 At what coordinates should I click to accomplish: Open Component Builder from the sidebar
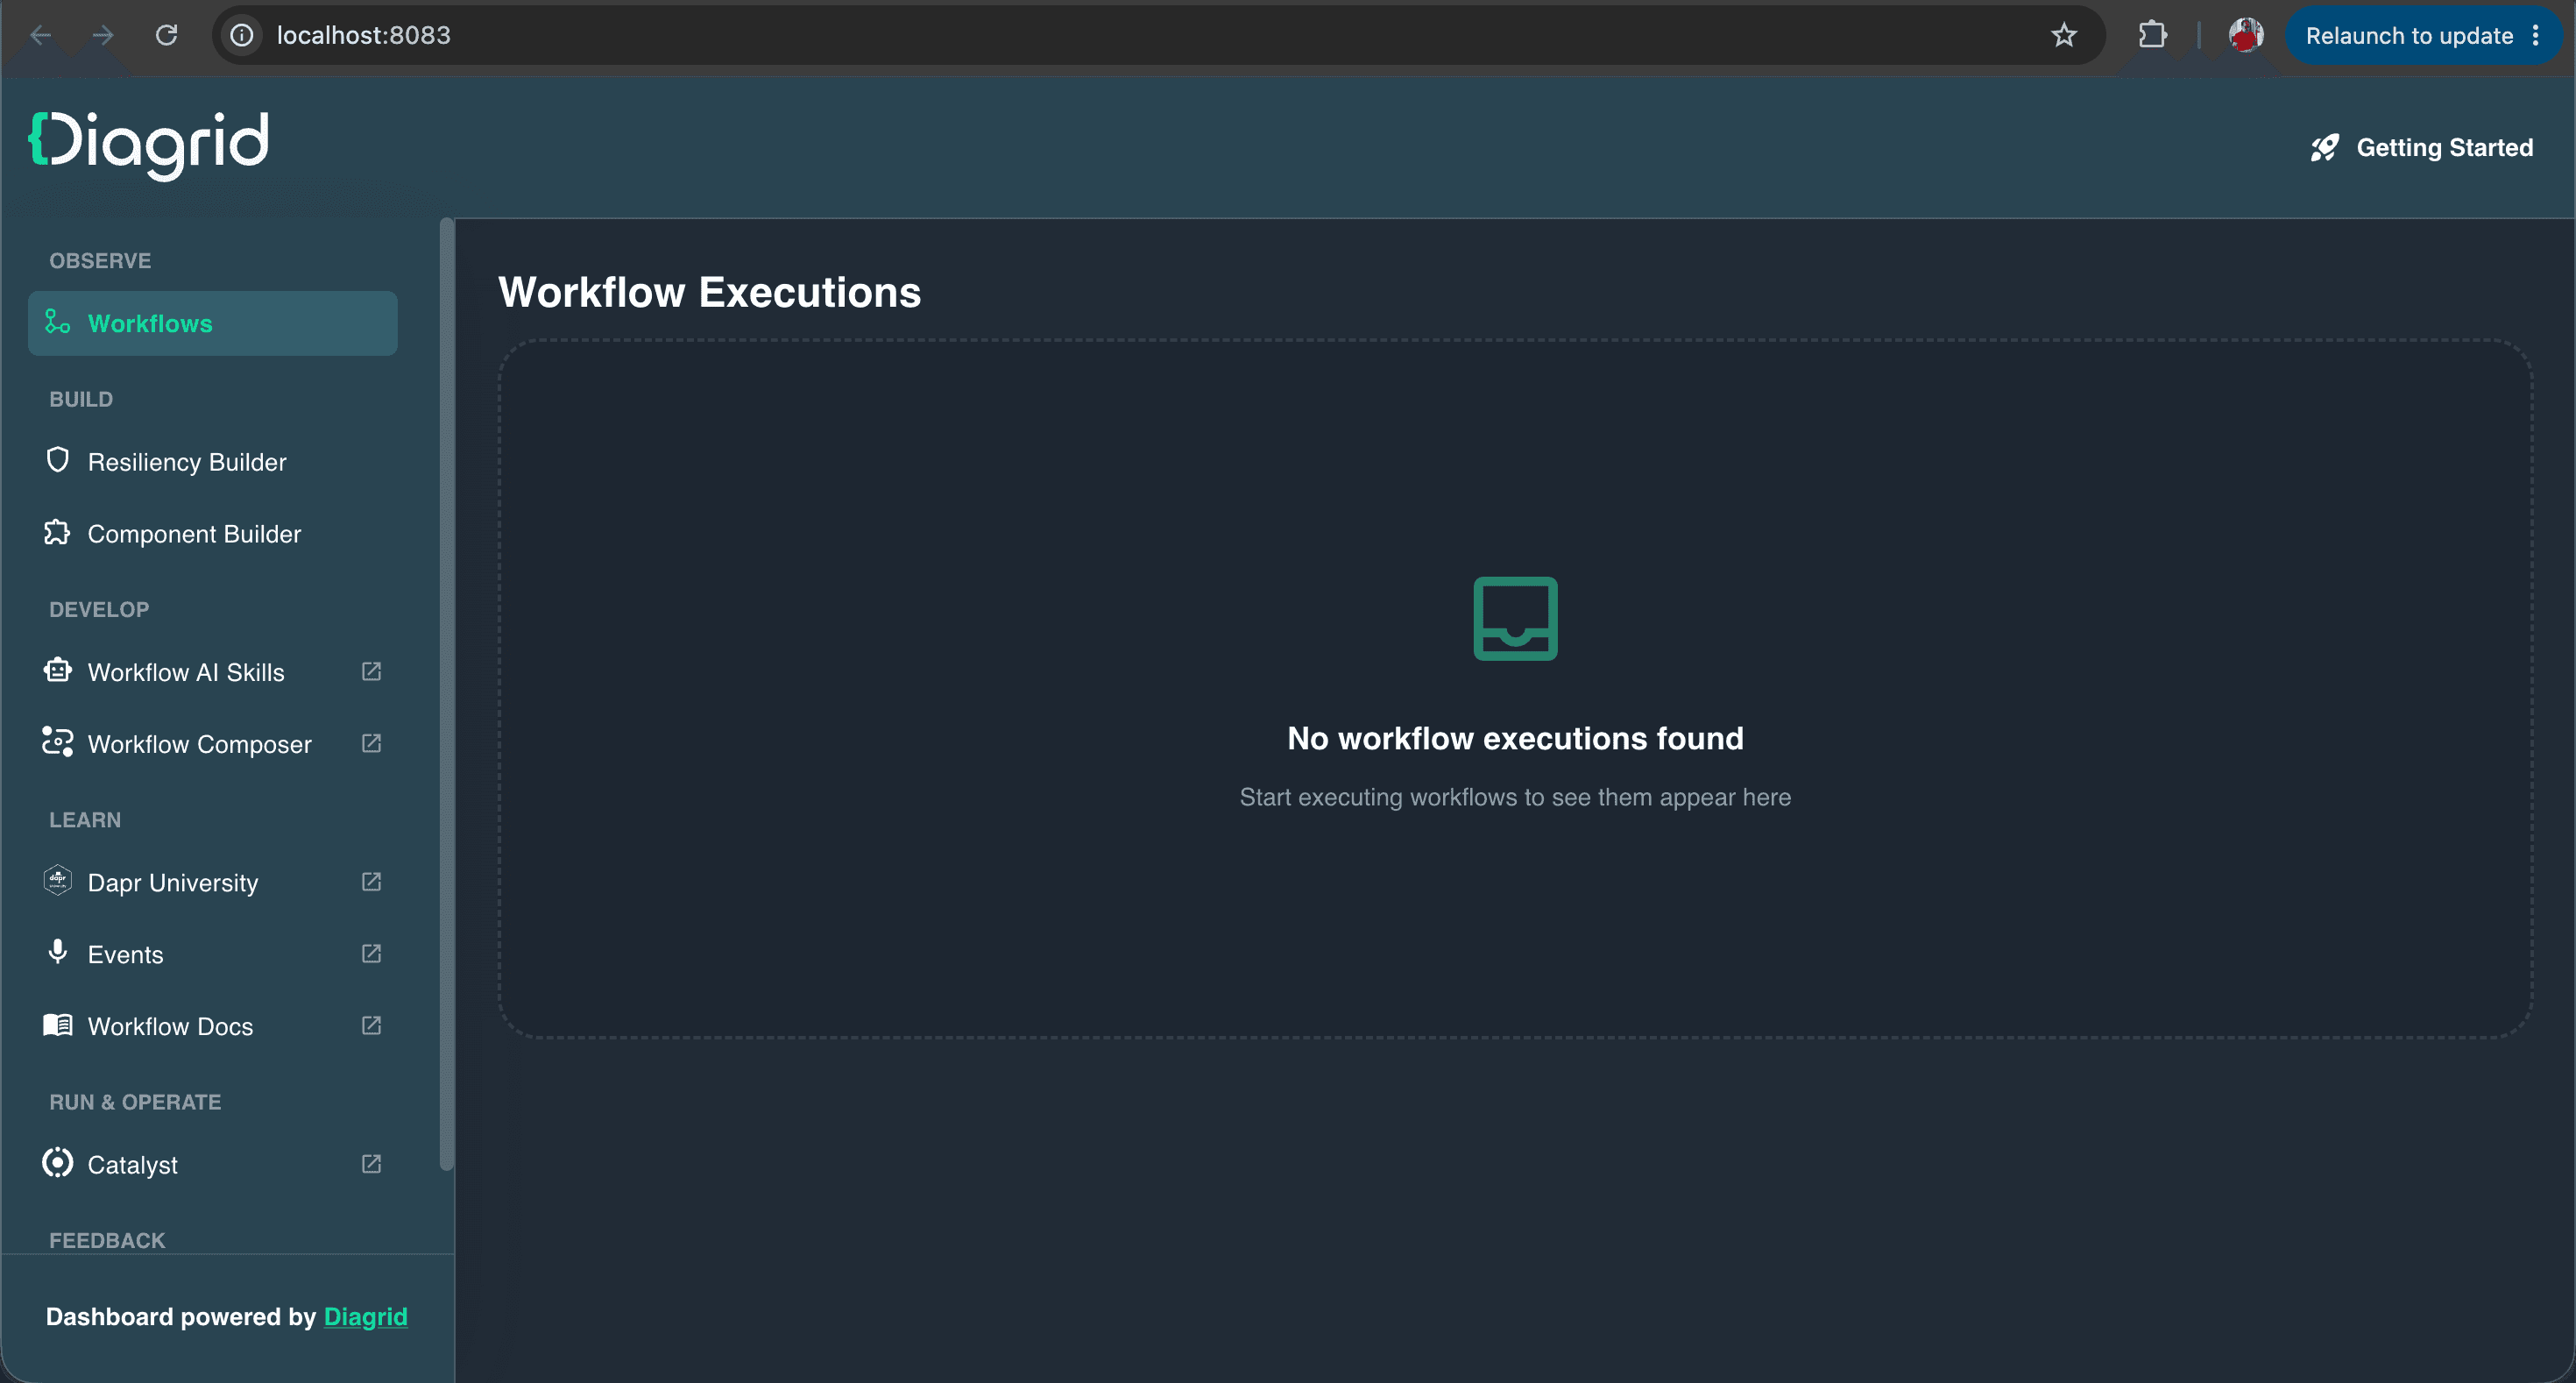click(x=213, y=533)
